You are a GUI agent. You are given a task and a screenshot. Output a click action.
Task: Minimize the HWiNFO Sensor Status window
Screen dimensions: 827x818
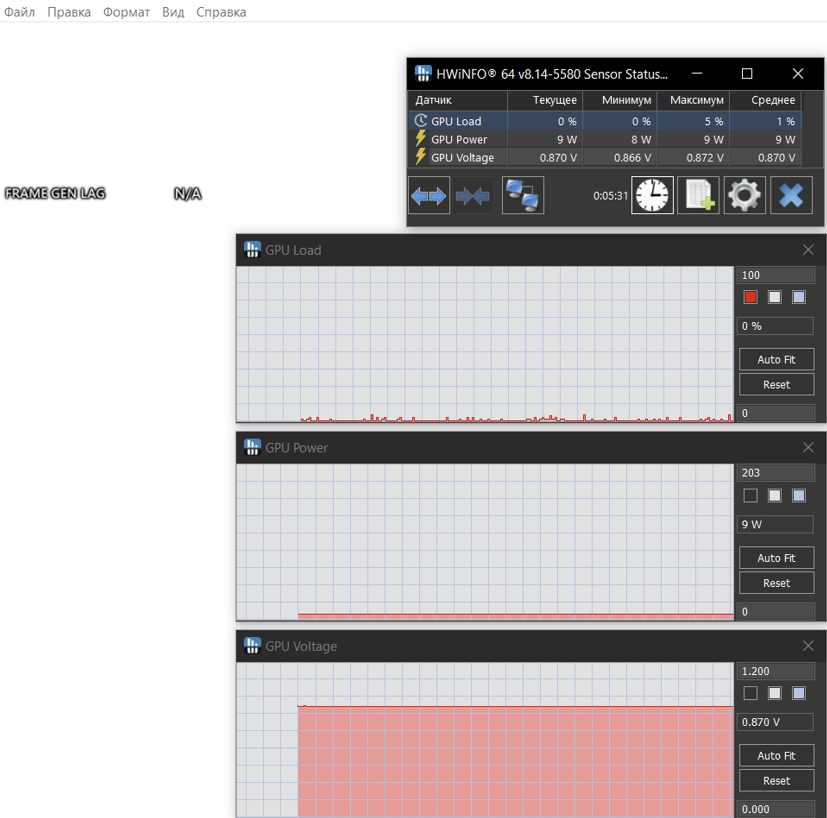pos(697,73)
